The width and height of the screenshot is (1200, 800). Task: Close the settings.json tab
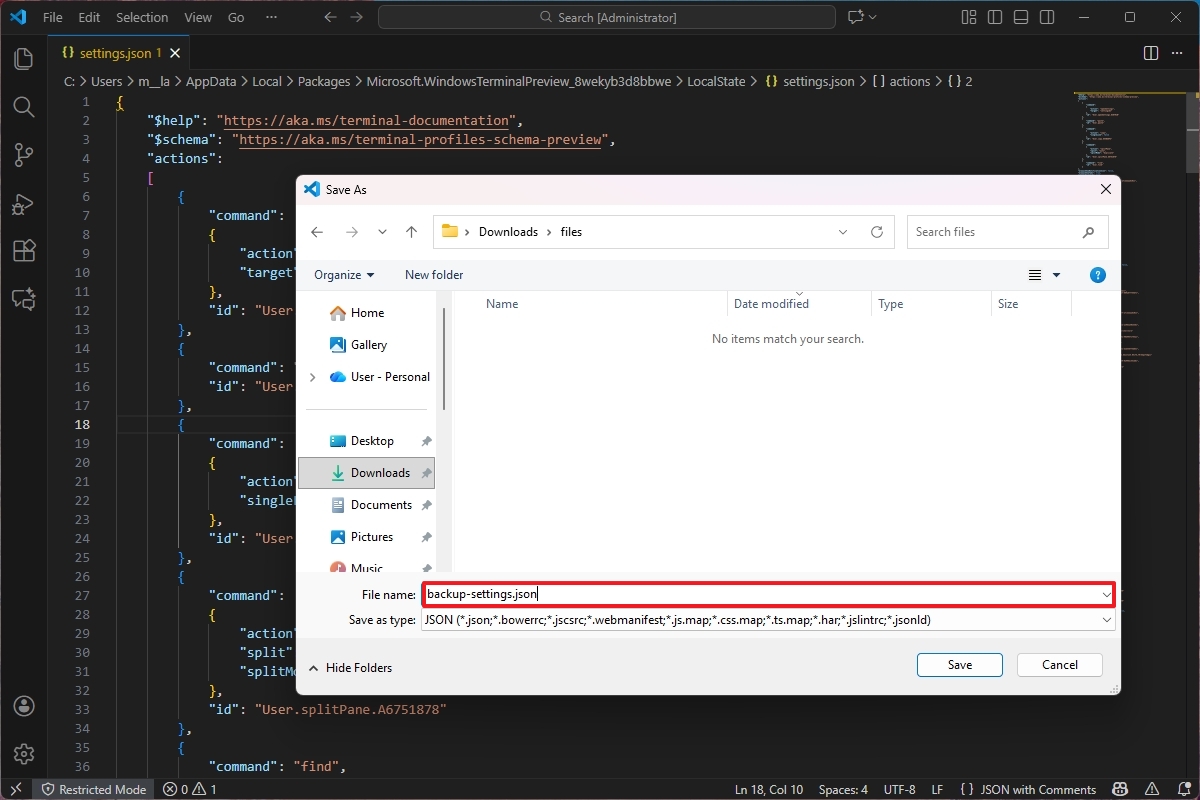click(174, 52)
